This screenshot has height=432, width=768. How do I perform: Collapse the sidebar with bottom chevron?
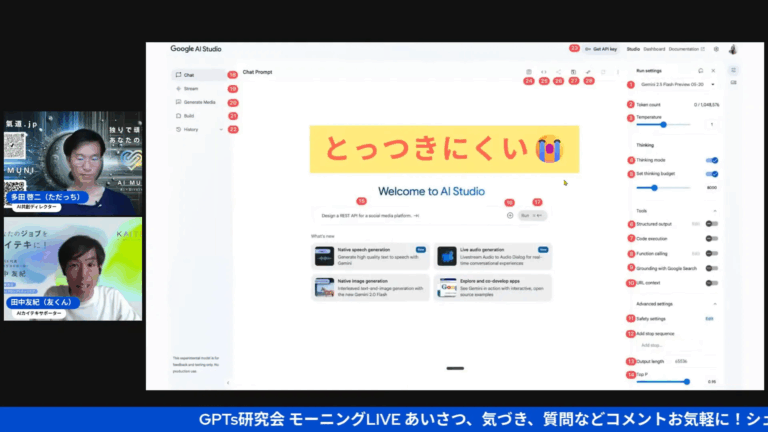coord(228,383)
